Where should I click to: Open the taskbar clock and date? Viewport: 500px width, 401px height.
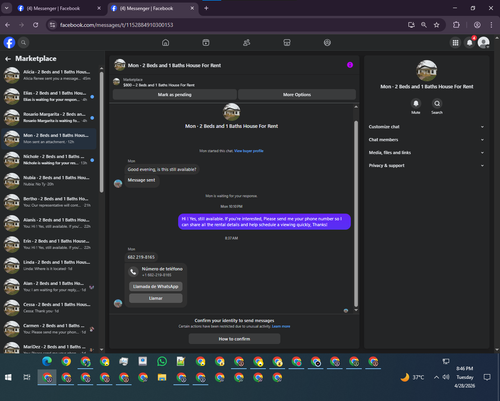point(465,377)
